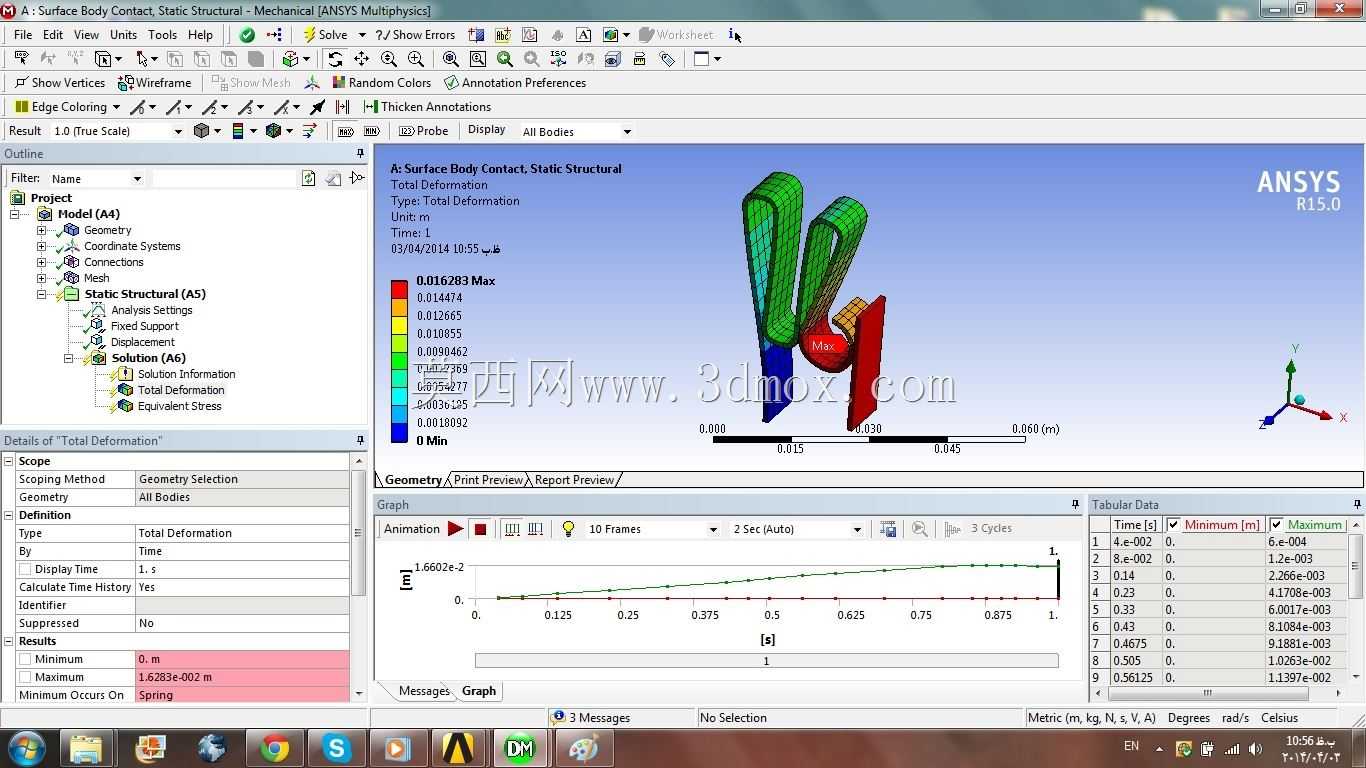This screenshot has width=1366, height=768.
Task: Click the Show Errors button
Action: (415, 35)
